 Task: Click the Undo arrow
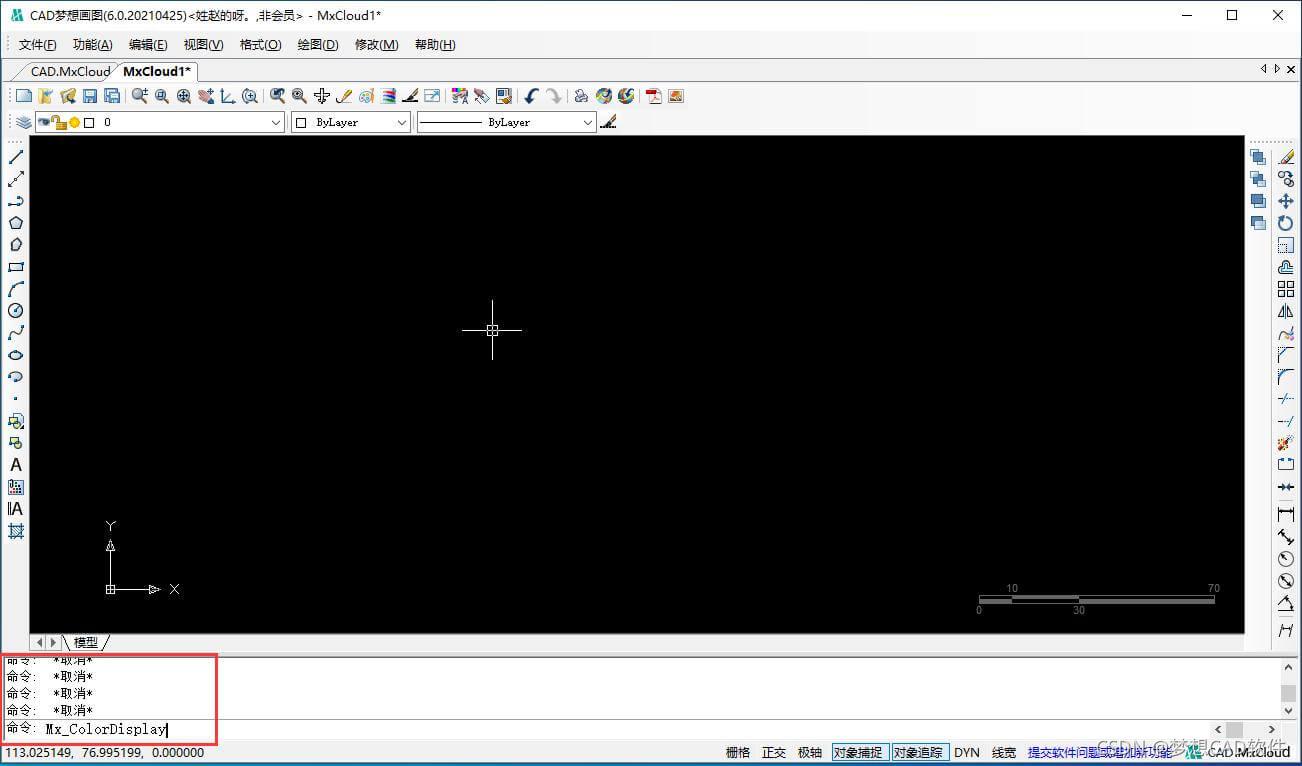pyautogui.click(x=531, y=96)
